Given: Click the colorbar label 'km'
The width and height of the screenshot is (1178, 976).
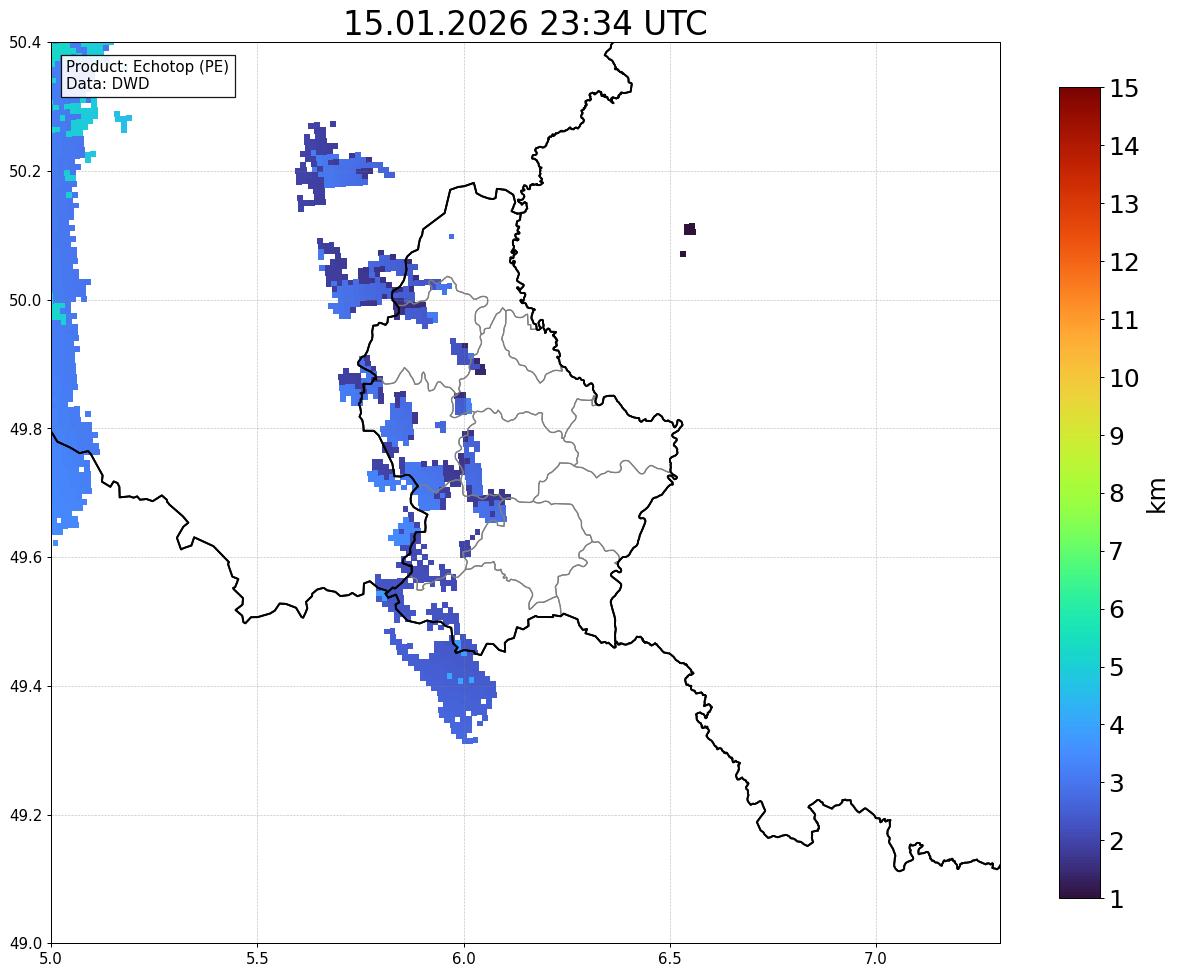Looking at the screenshot, I should pos(1157,495).
